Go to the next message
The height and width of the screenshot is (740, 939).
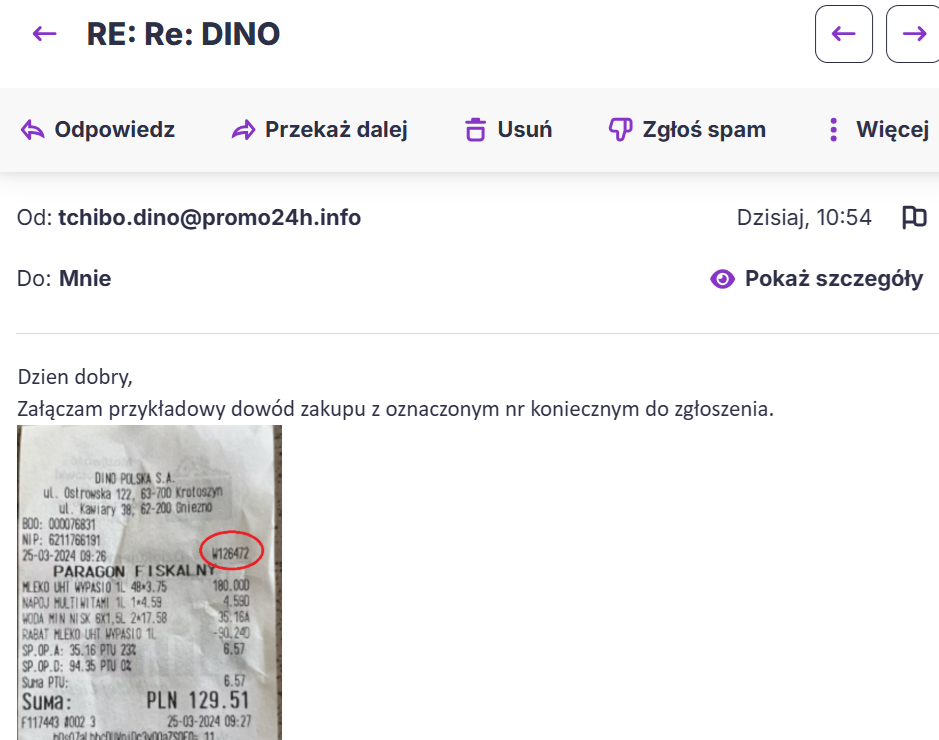pos(913,34)
